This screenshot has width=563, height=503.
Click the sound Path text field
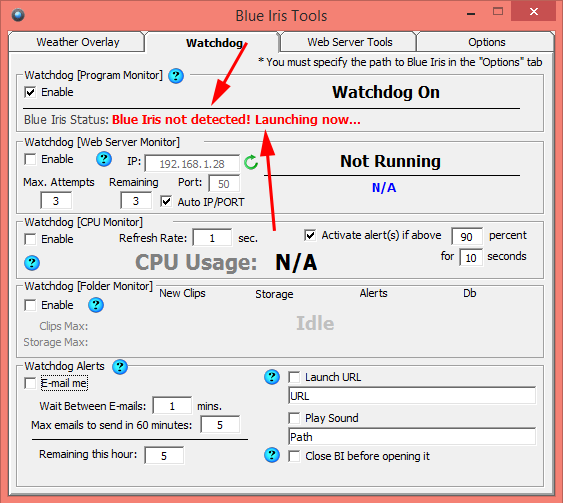(412, 437)
